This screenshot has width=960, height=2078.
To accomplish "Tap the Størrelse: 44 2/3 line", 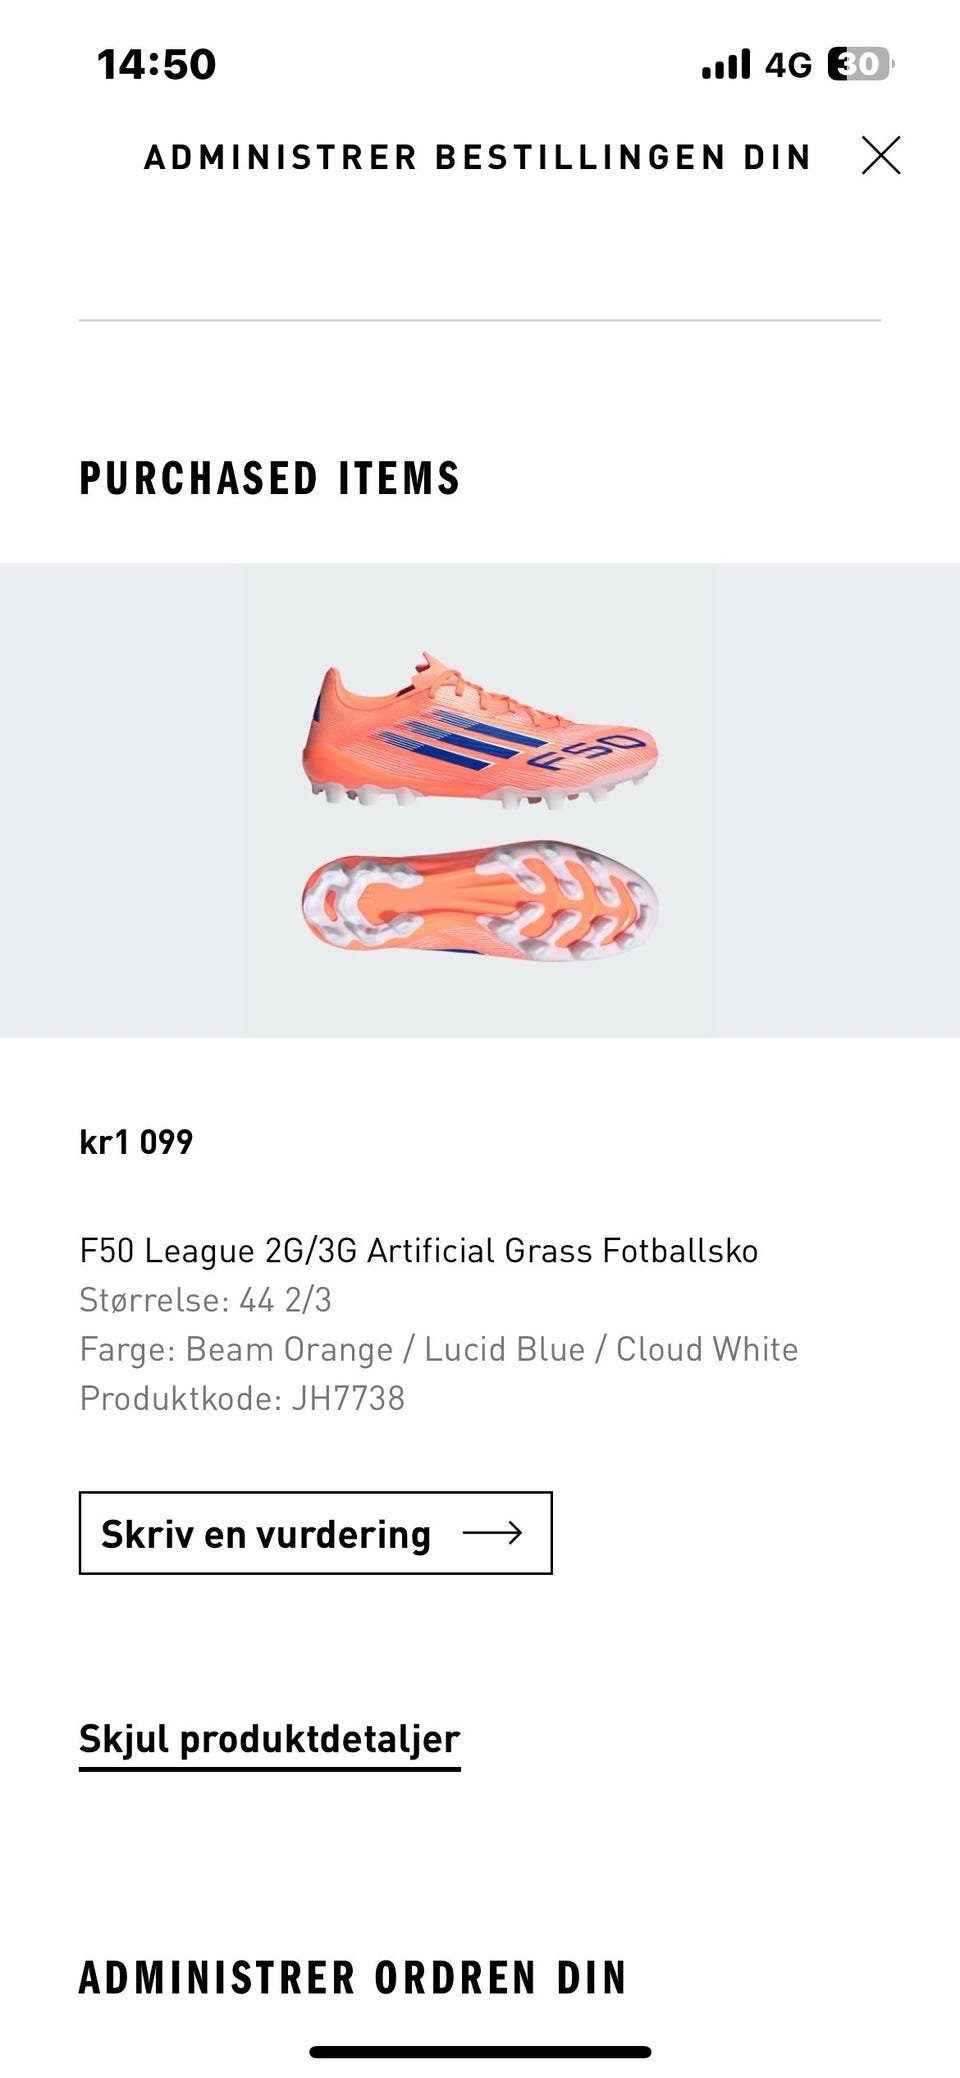I will [205, 1300].
